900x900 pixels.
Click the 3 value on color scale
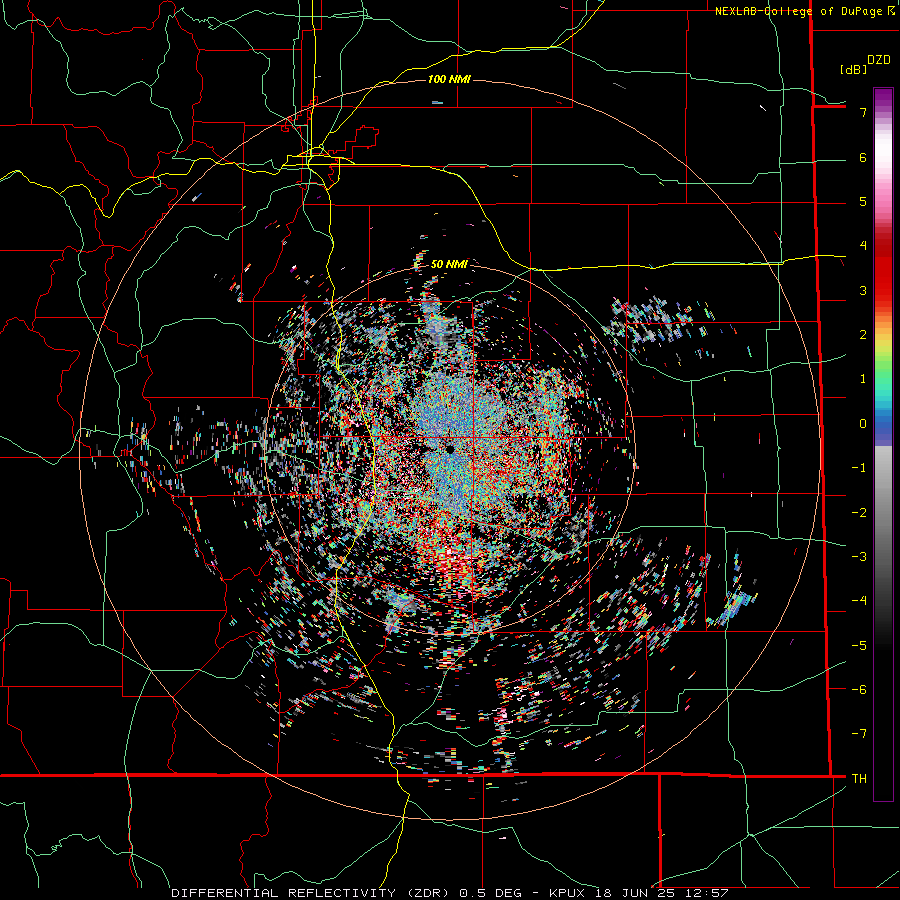pyautogui.click(x=863, y=290)
